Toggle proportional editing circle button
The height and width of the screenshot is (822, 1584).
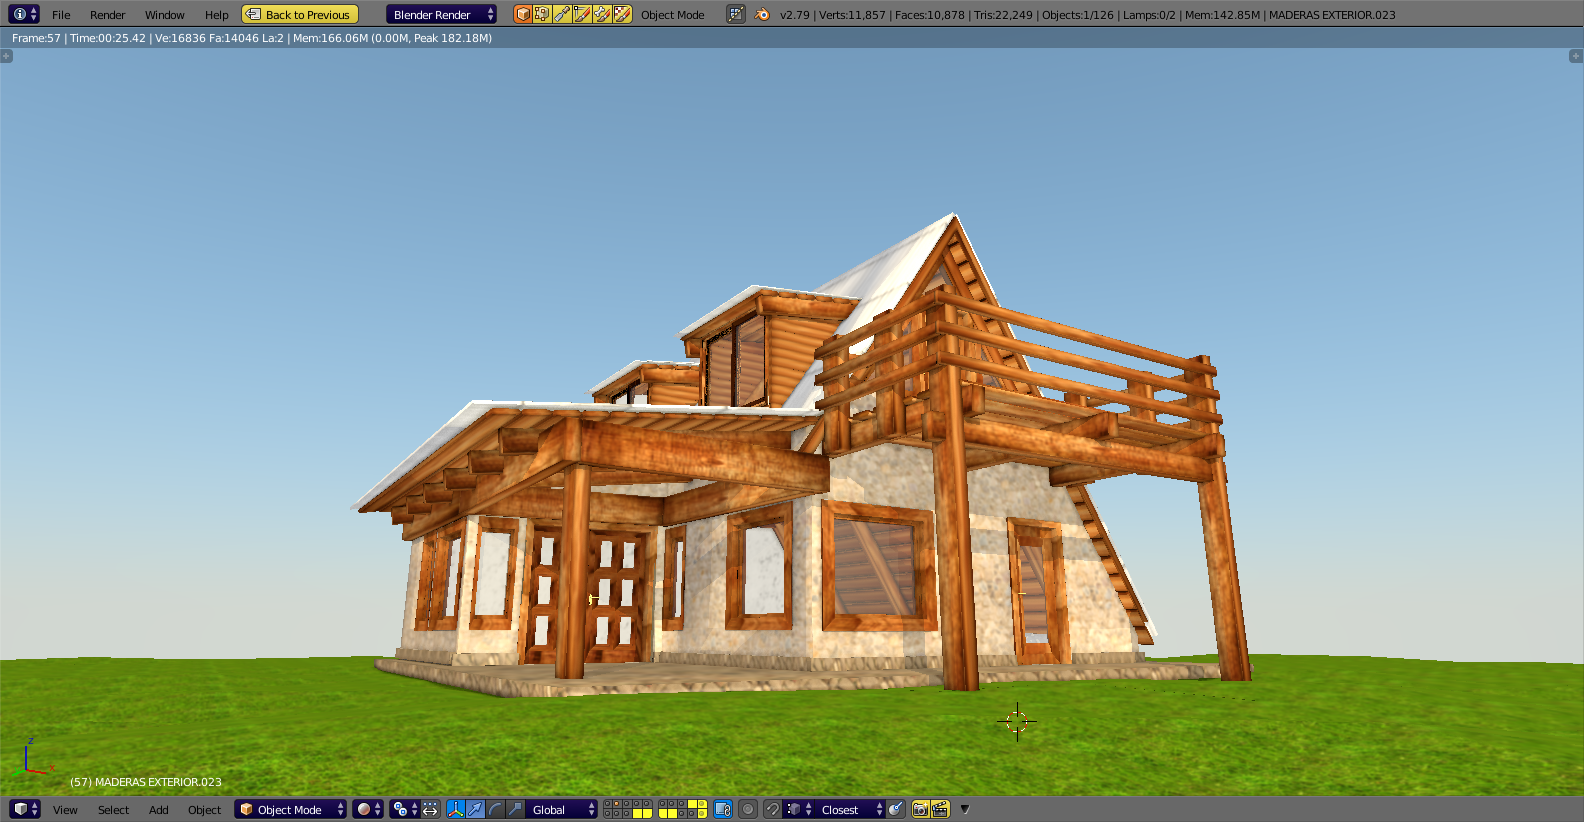point(748,809)
